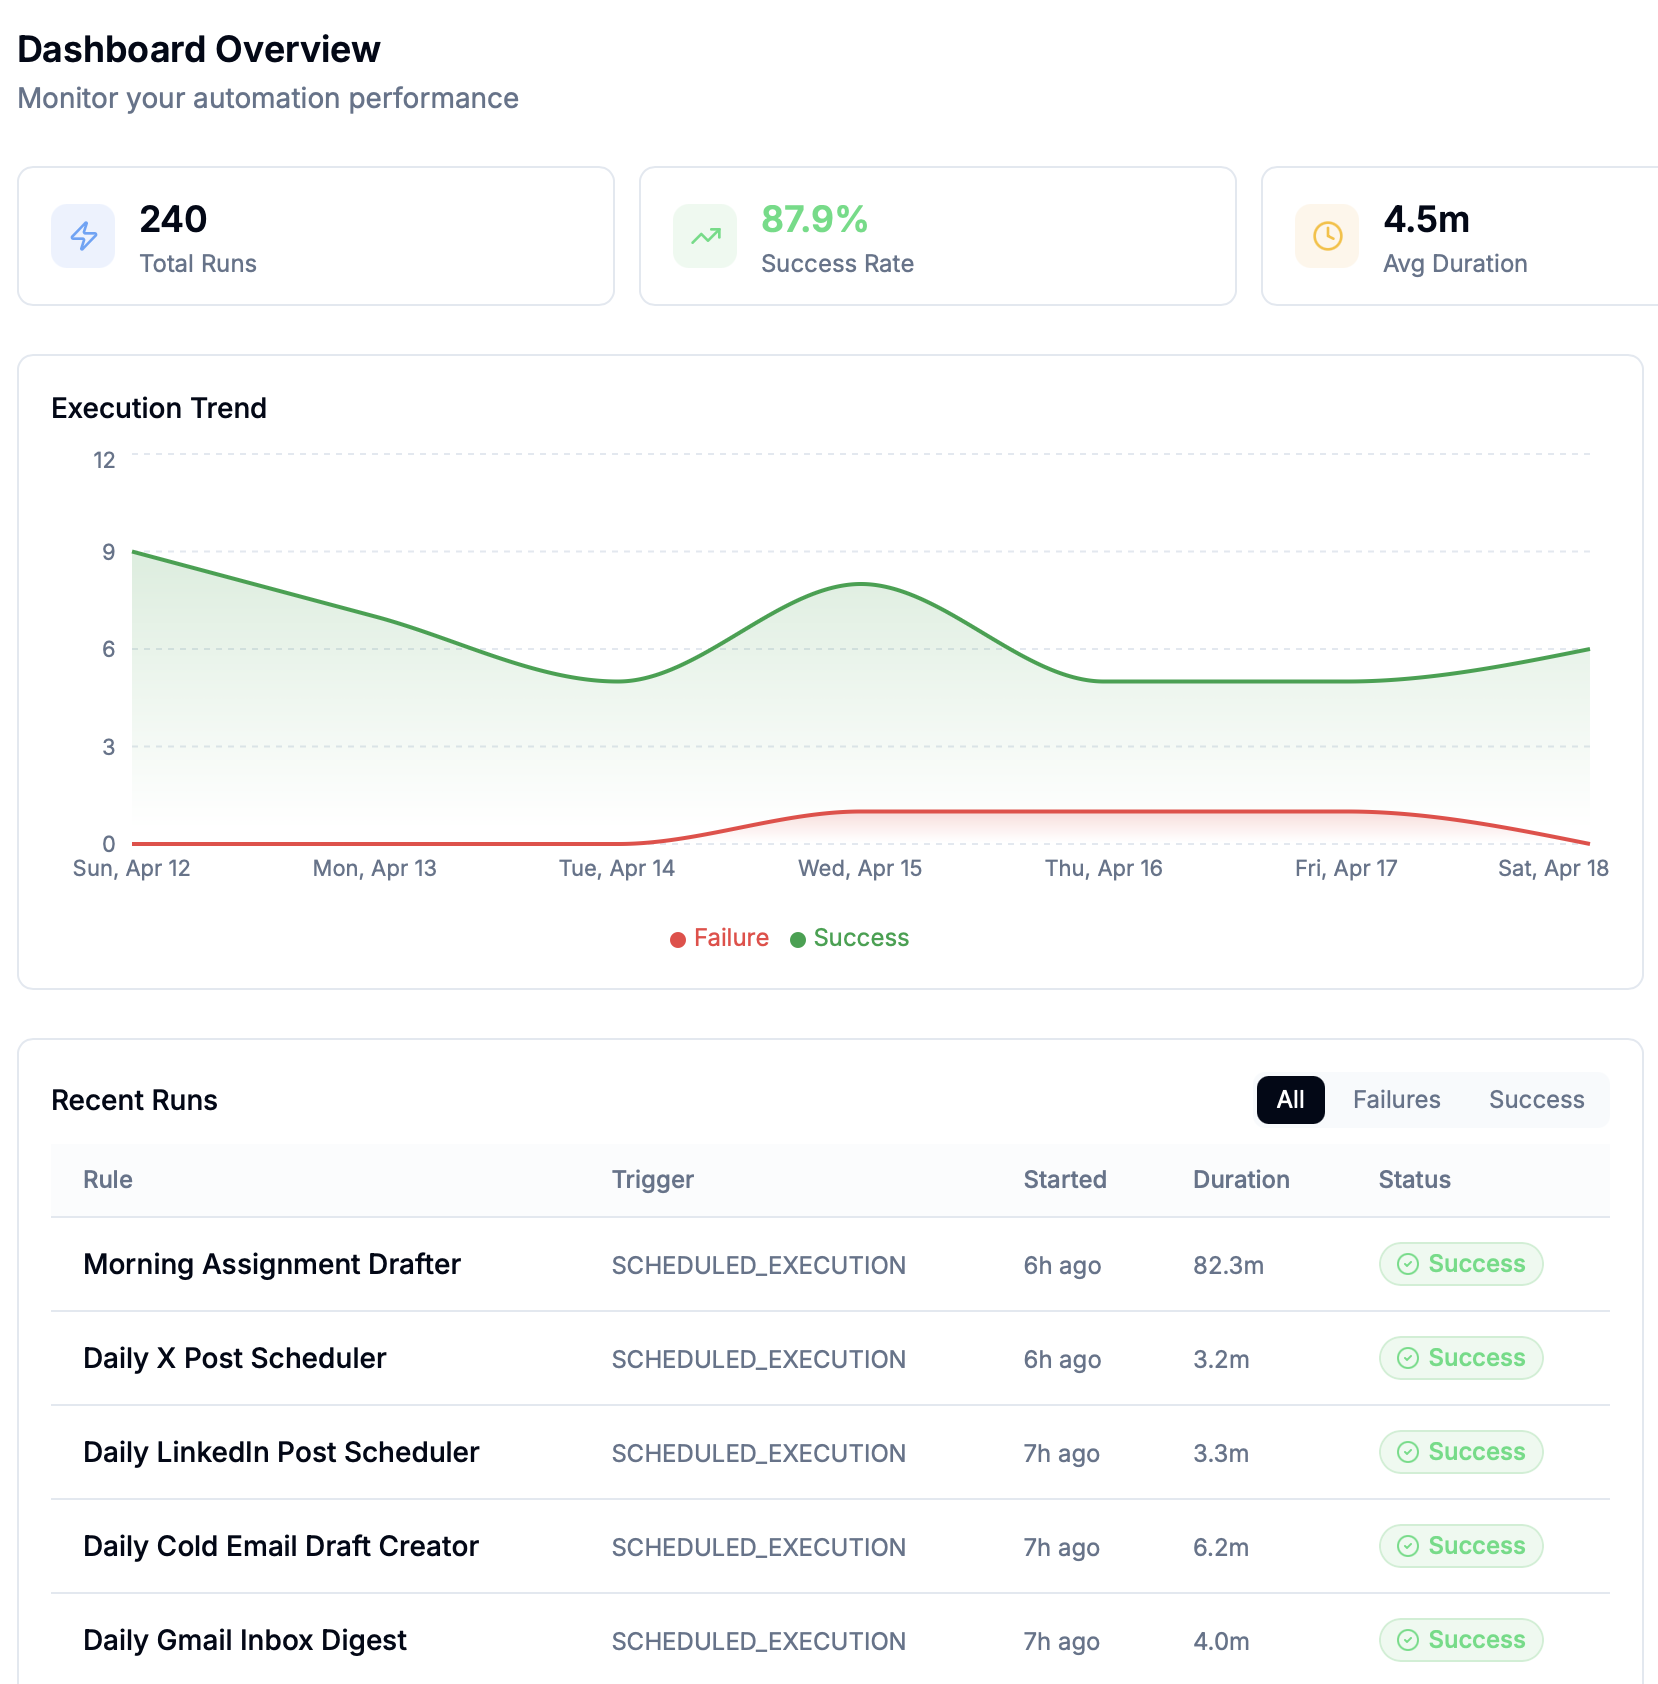
Task: Switch to the Failures filter tab
Action: (x=1396, y=1100)
